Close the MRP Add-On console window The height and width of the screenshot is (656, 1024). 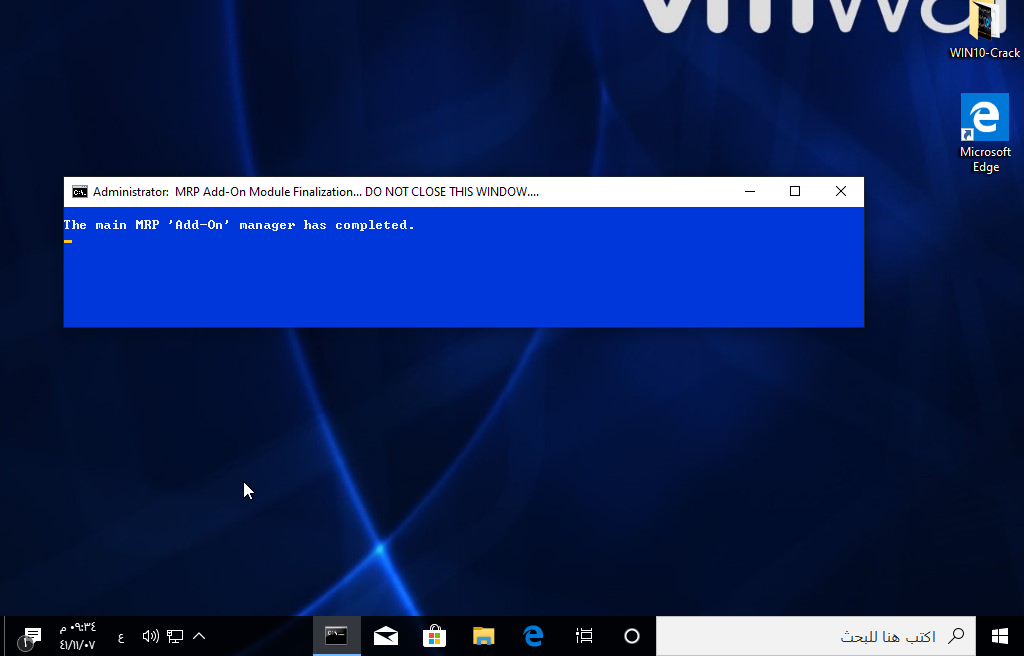point(840,191)
